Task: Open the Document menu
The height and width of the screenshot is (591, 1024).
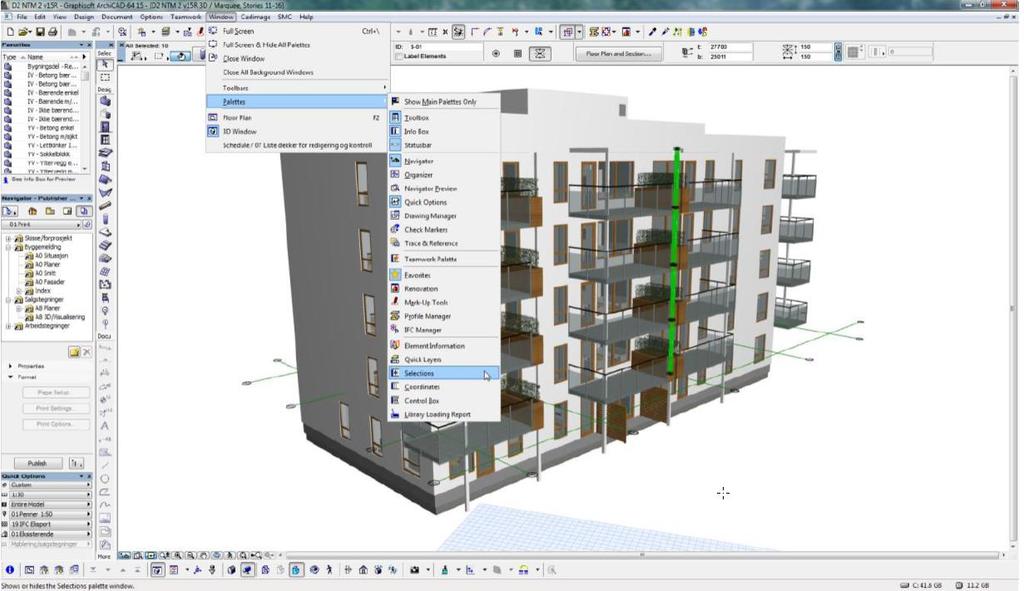Action: (117, 17)
